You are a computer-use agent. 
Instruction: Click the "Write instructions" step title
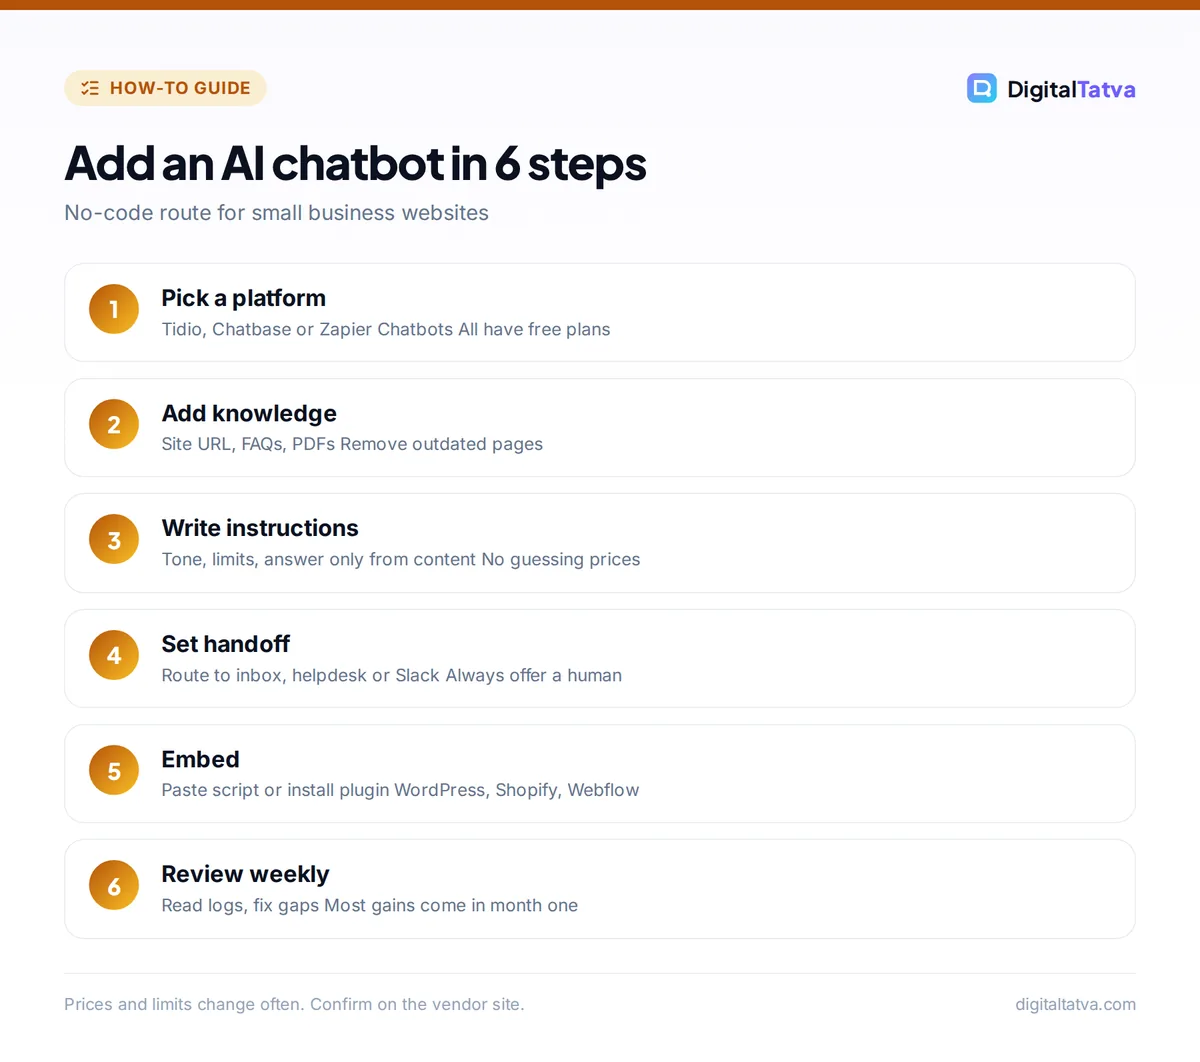pos(260,528)
